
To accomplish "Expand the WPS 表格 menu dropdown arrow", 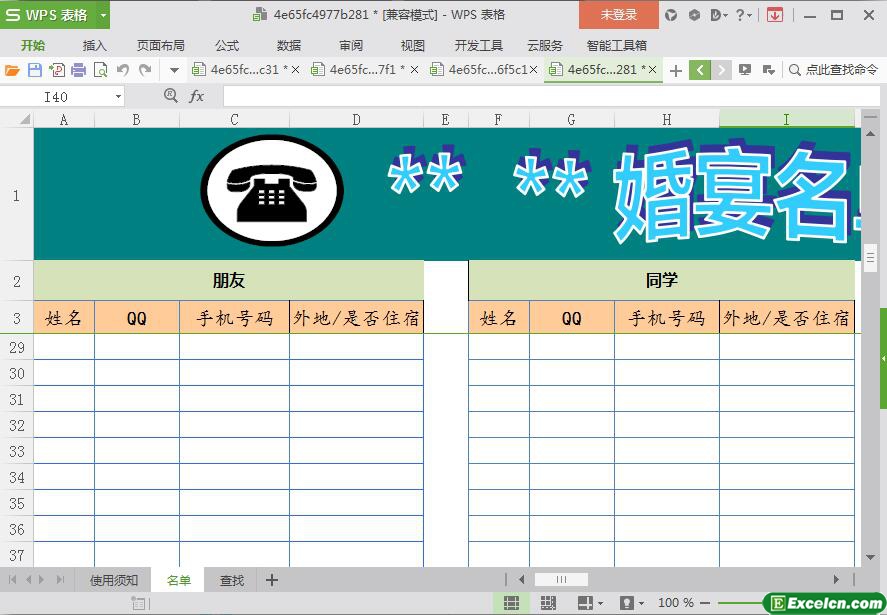I will pyautogui.click(x=104, y=15).
